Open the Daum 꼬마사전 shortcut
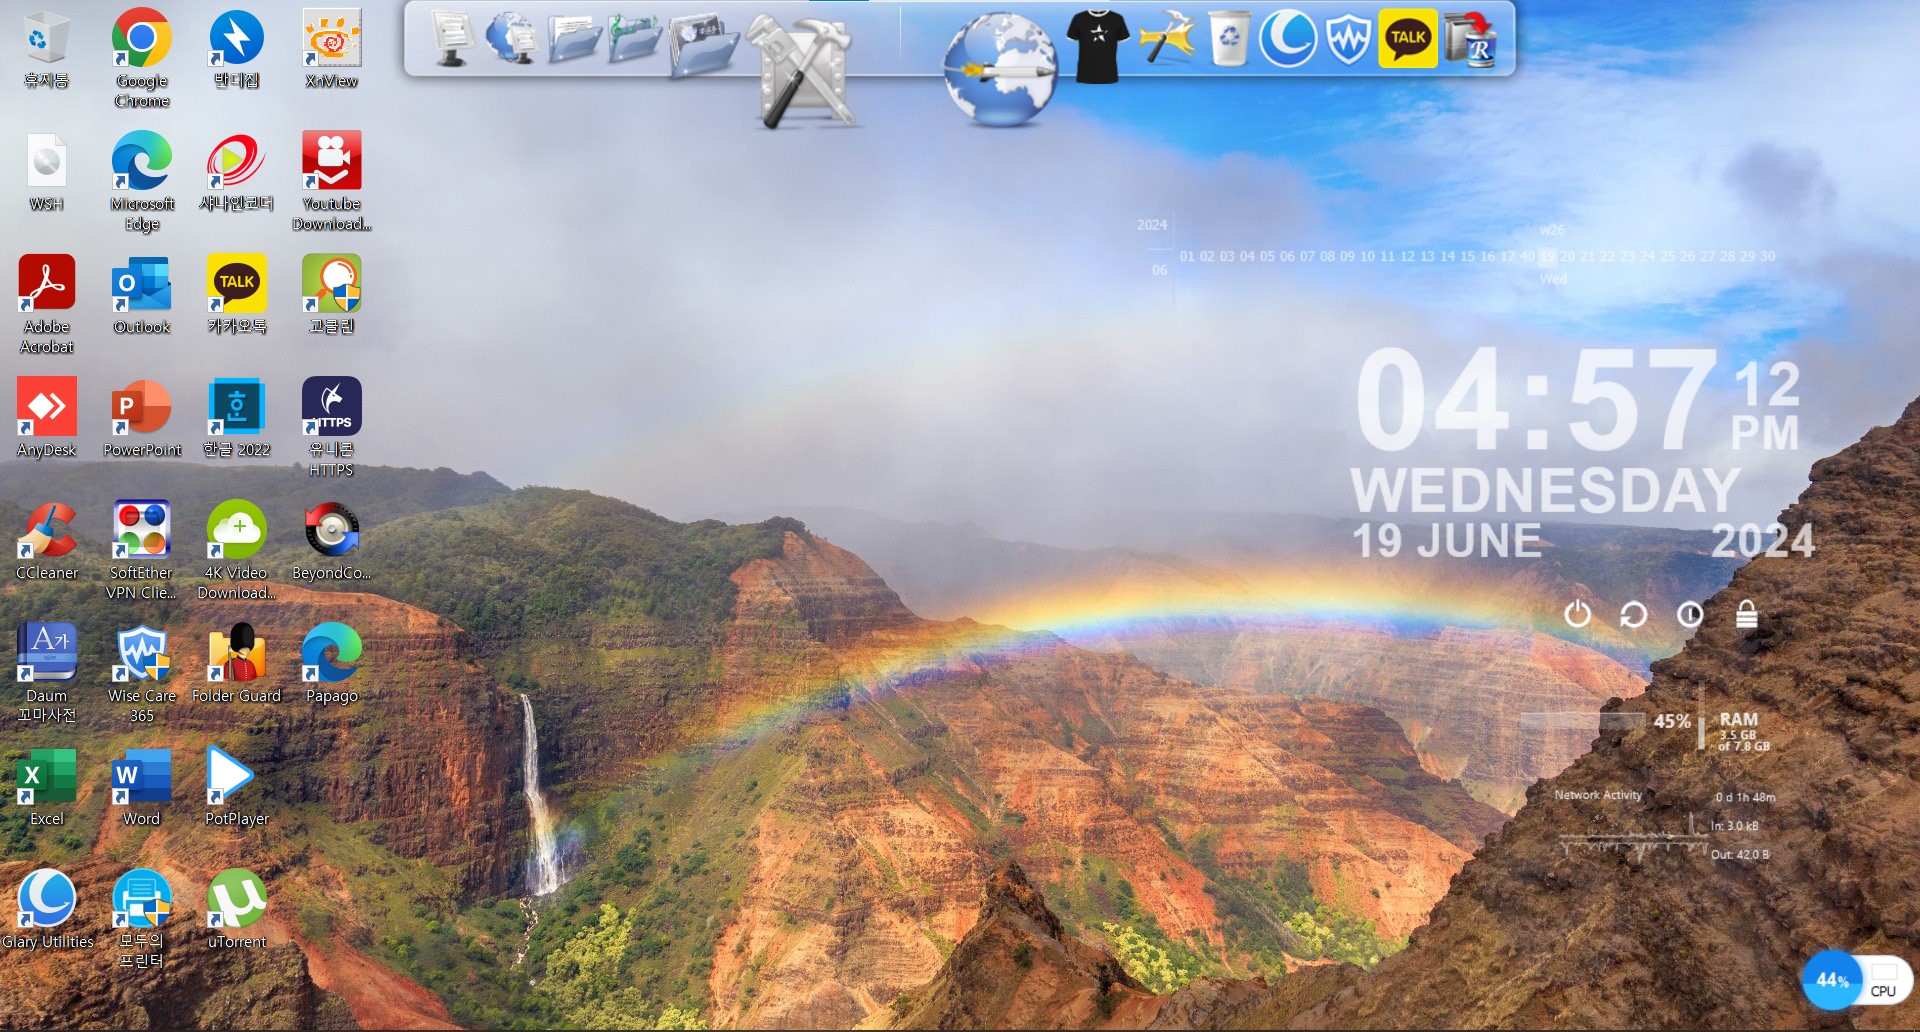 47,674
